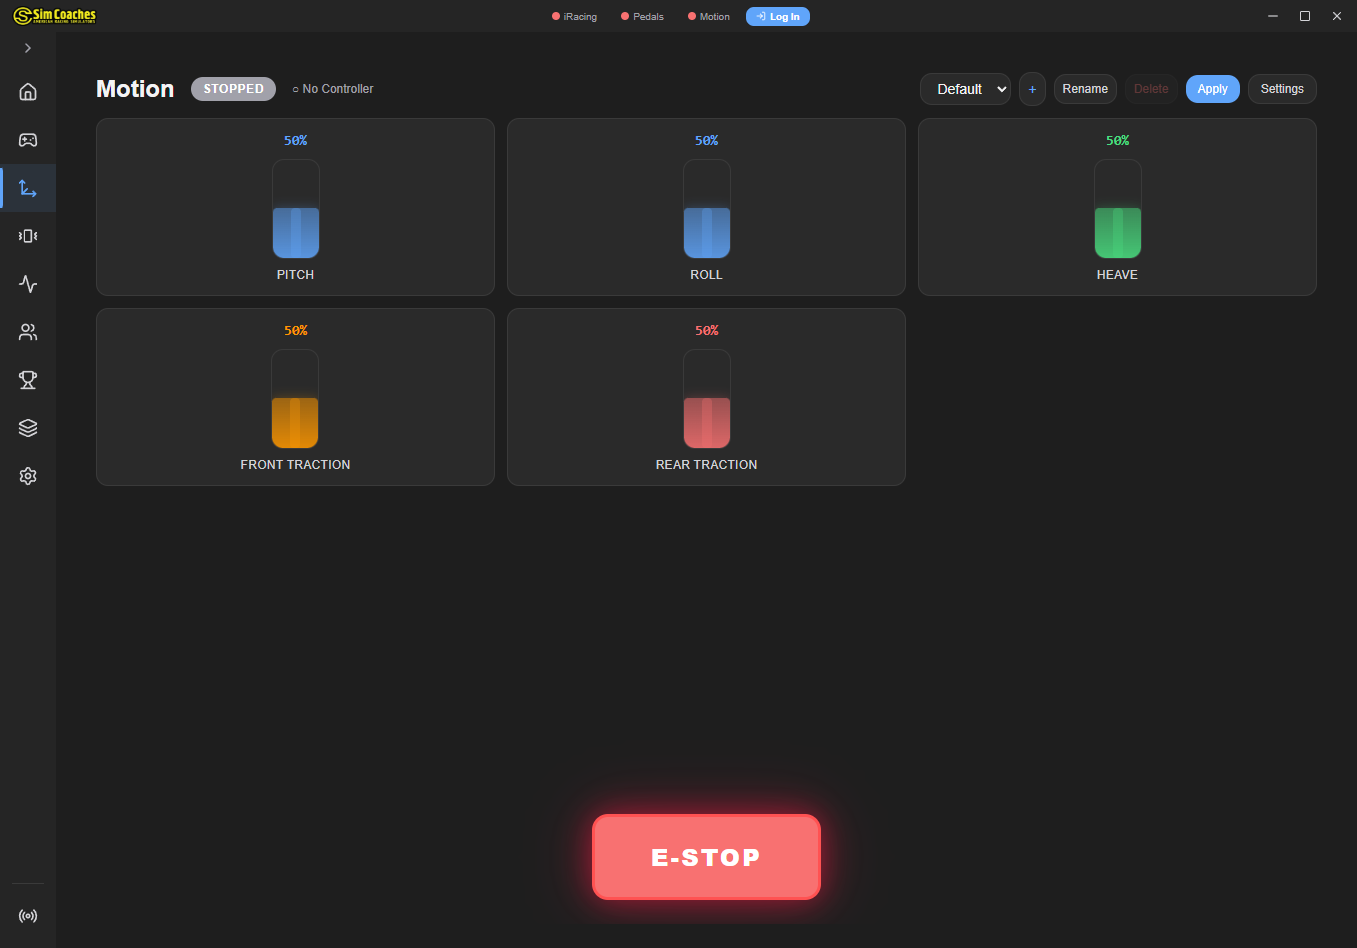Screen dimensions: 1357x948
Task: Click the Rename profile button
Action: pyautogui.click(x=1085, y=89)
